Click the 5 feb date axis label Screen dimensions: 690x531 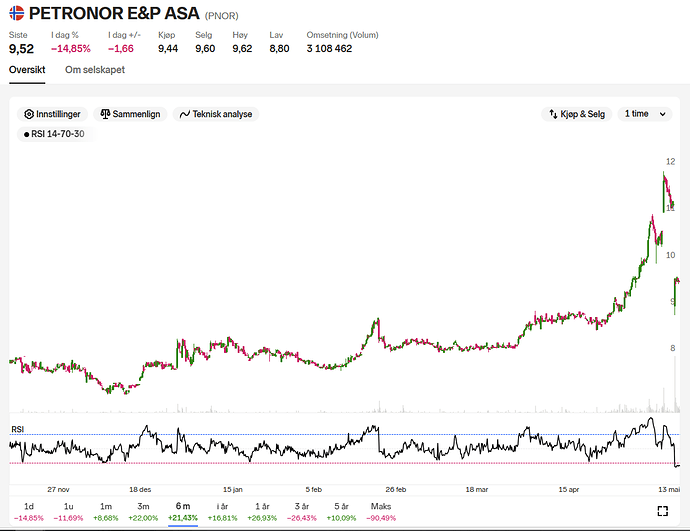point(314,490)
